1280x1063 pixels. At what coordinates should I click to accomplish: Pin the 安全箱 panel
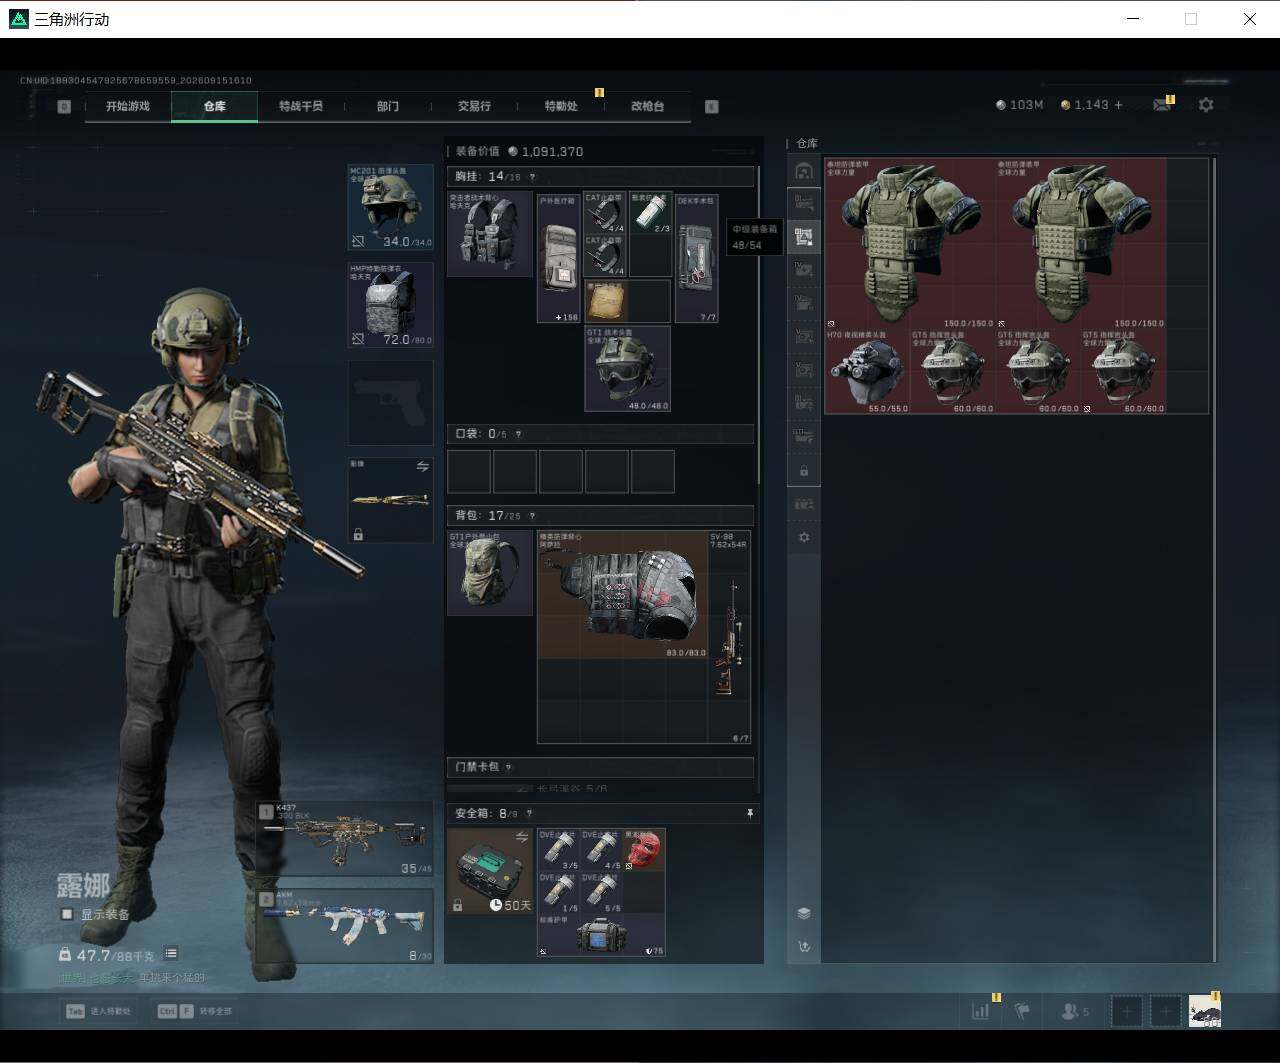click(x=750, y=814)
